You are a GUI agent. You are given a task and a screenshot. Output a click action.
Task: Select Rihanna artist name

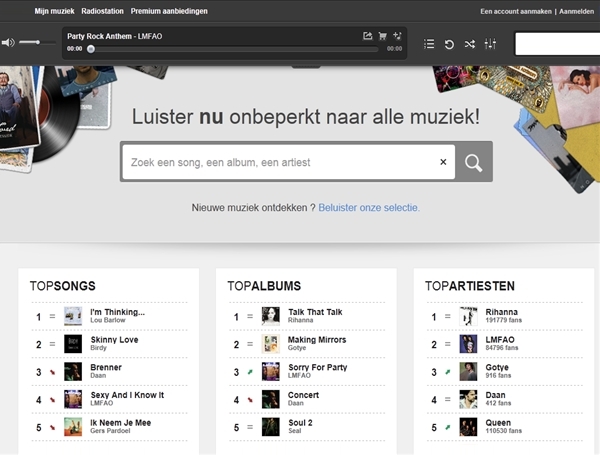(502, 312)
